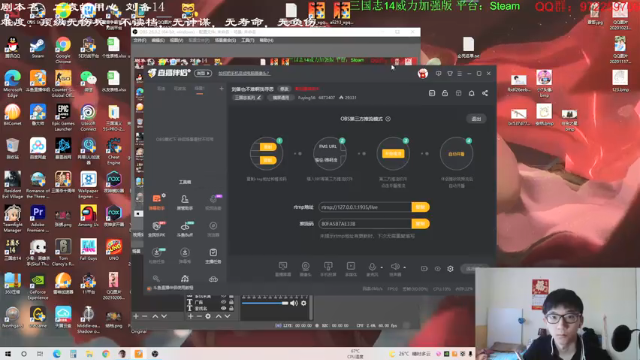Screen dimensions: 640x360
Task: Open the 主播任务 task icon in the toolbox
Action: tap(213, 256)
